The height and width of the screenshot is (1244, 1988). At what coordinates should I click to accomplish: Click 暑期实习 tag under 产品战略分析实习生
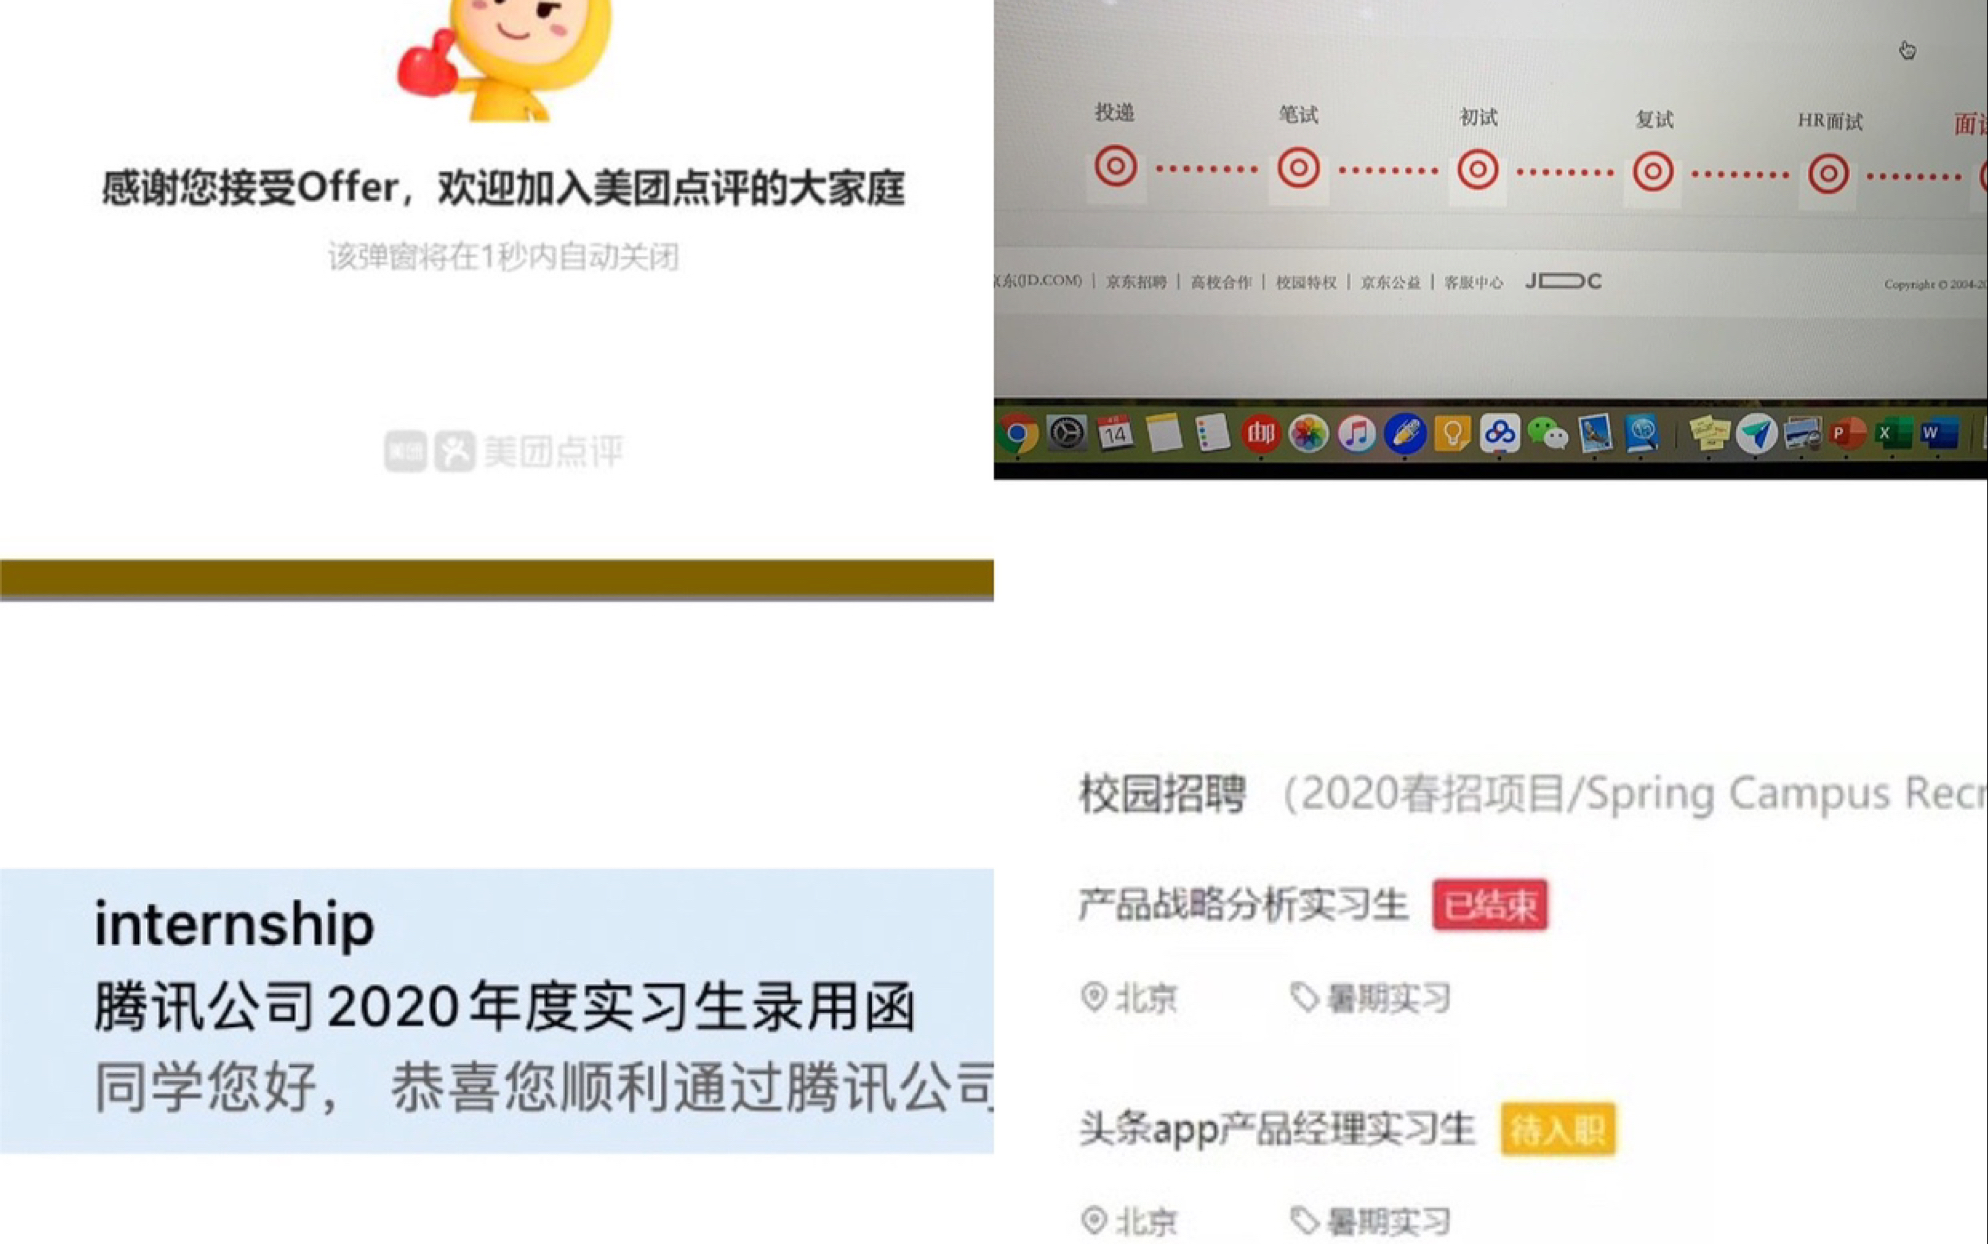pos(1370,997)
